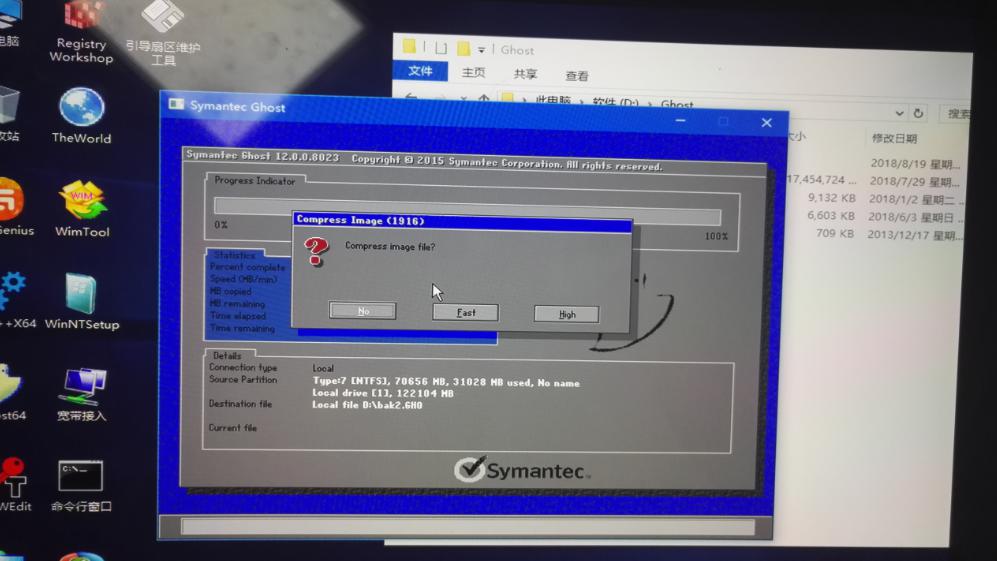Open the 文件 tab in Explorer

[420, 71]
